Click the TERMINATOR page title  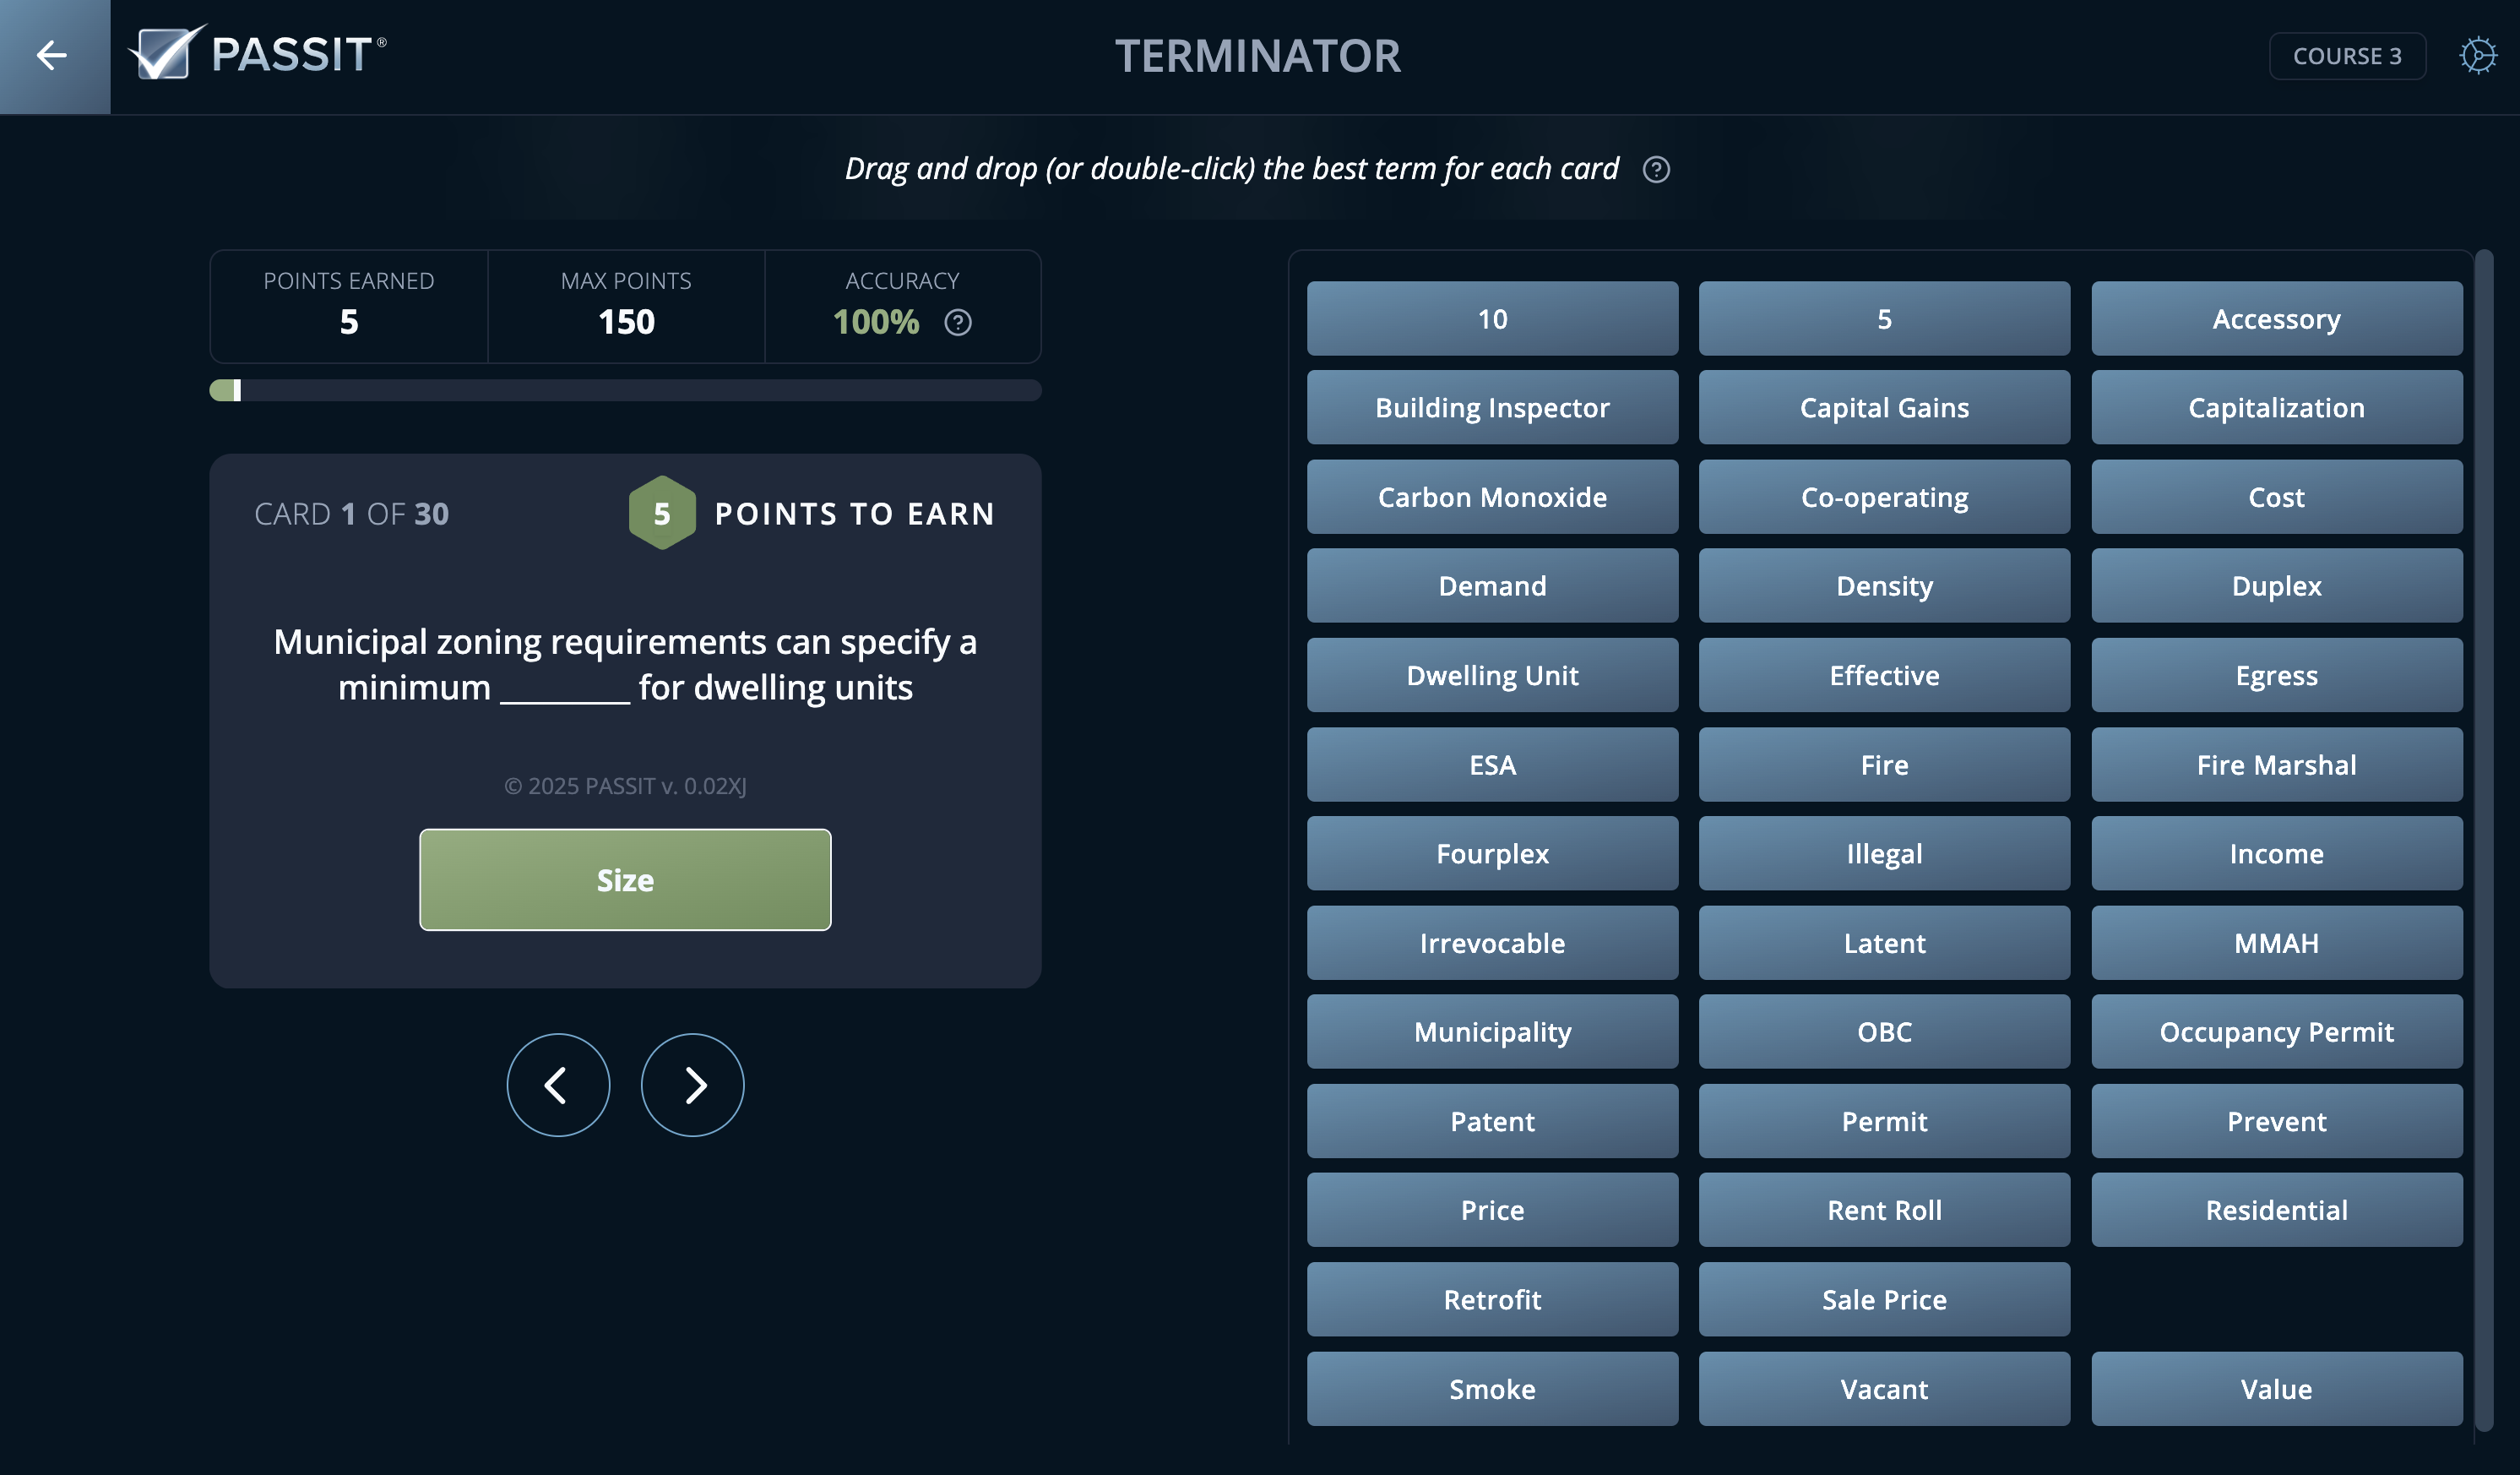click(x=1258, y=56)
